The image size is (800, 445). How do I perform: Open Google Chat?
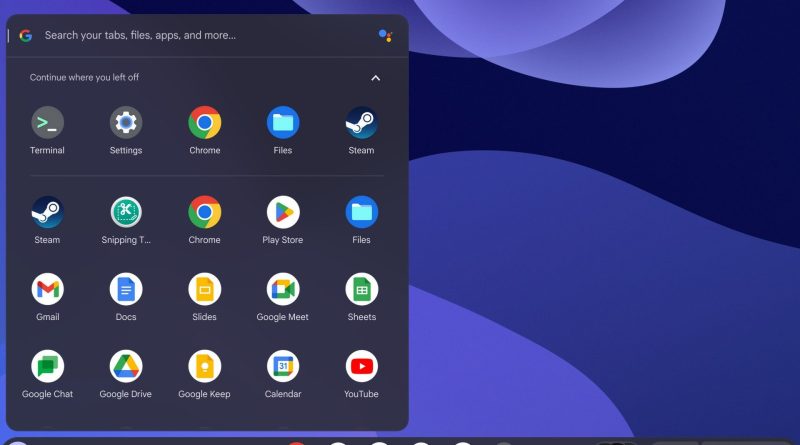click(x=47, y=366)
